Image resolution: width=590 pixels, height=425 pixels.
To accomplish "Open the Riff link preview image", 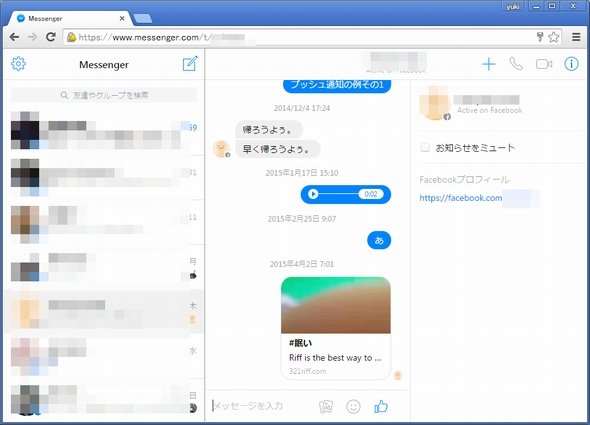I will point(336,305).
